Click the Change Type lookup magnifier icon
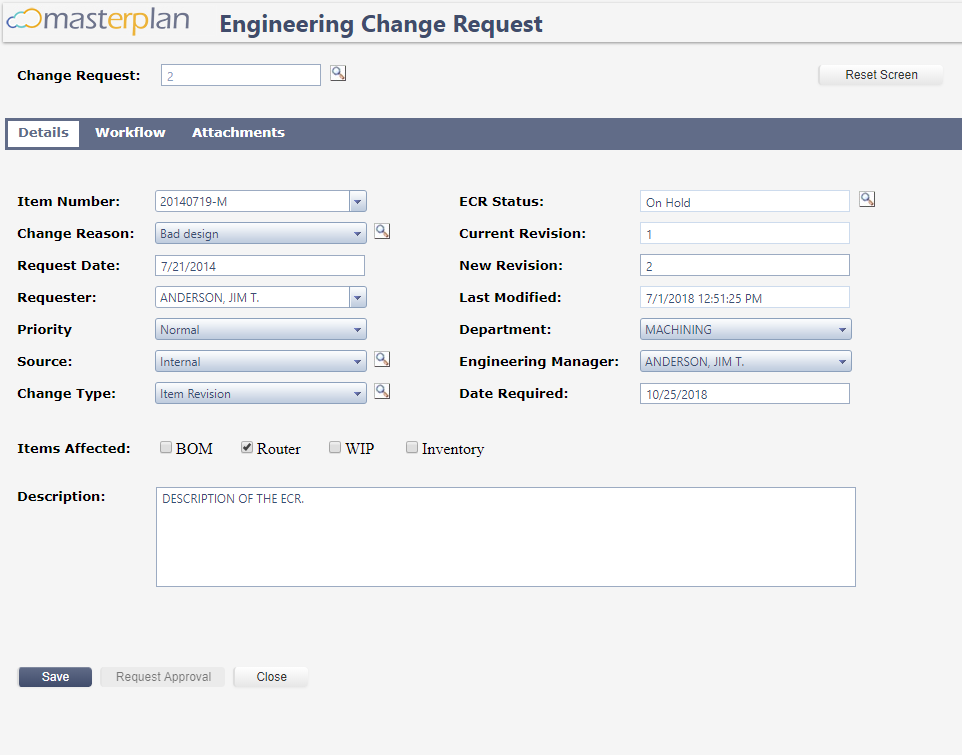Viewport: 962px width, 755px height. point(382,391)
